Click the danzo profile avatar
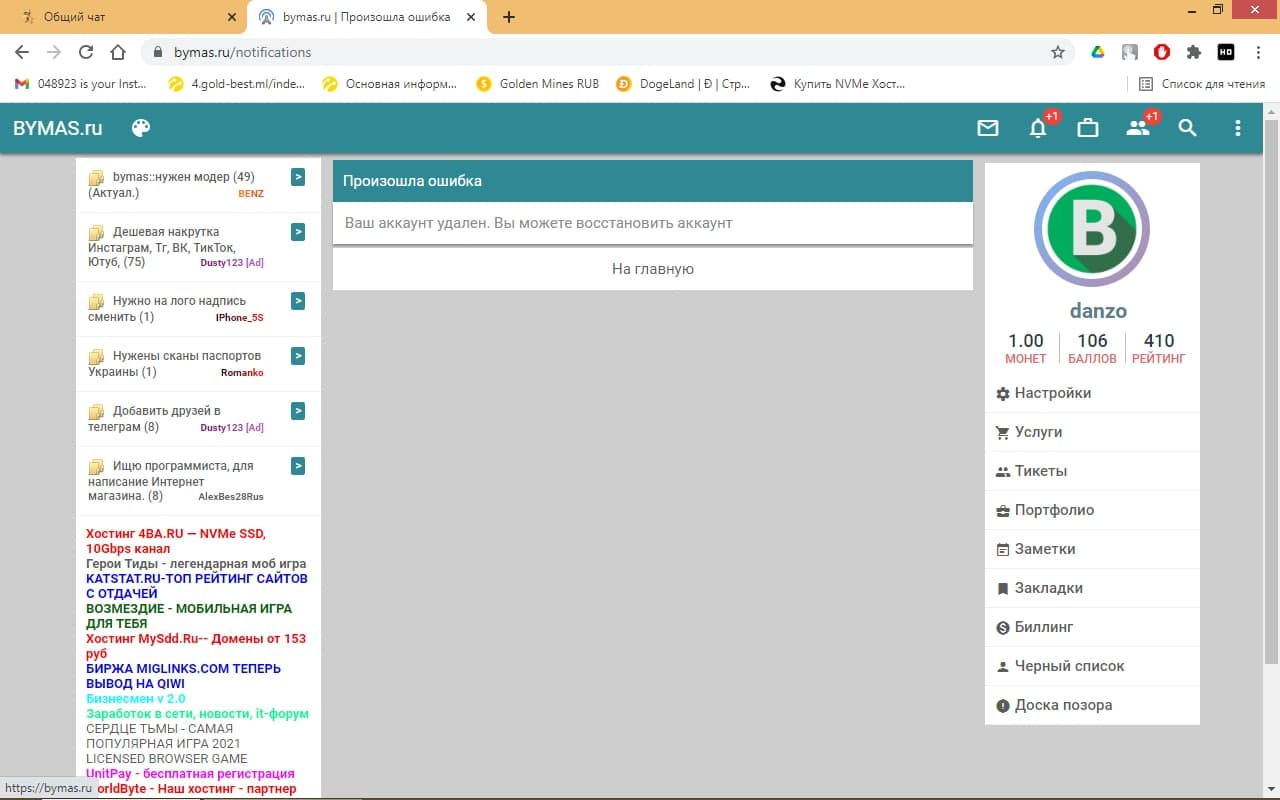This screenshot has height=800, width=1280. pyautogui.click(x=1092, y=229)
